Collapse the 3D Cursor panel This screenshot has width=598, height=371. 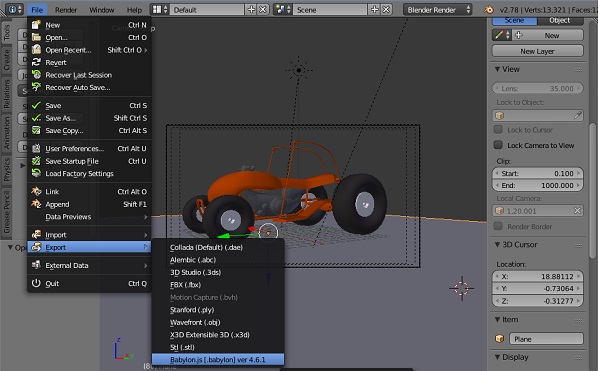coord(497,244)
